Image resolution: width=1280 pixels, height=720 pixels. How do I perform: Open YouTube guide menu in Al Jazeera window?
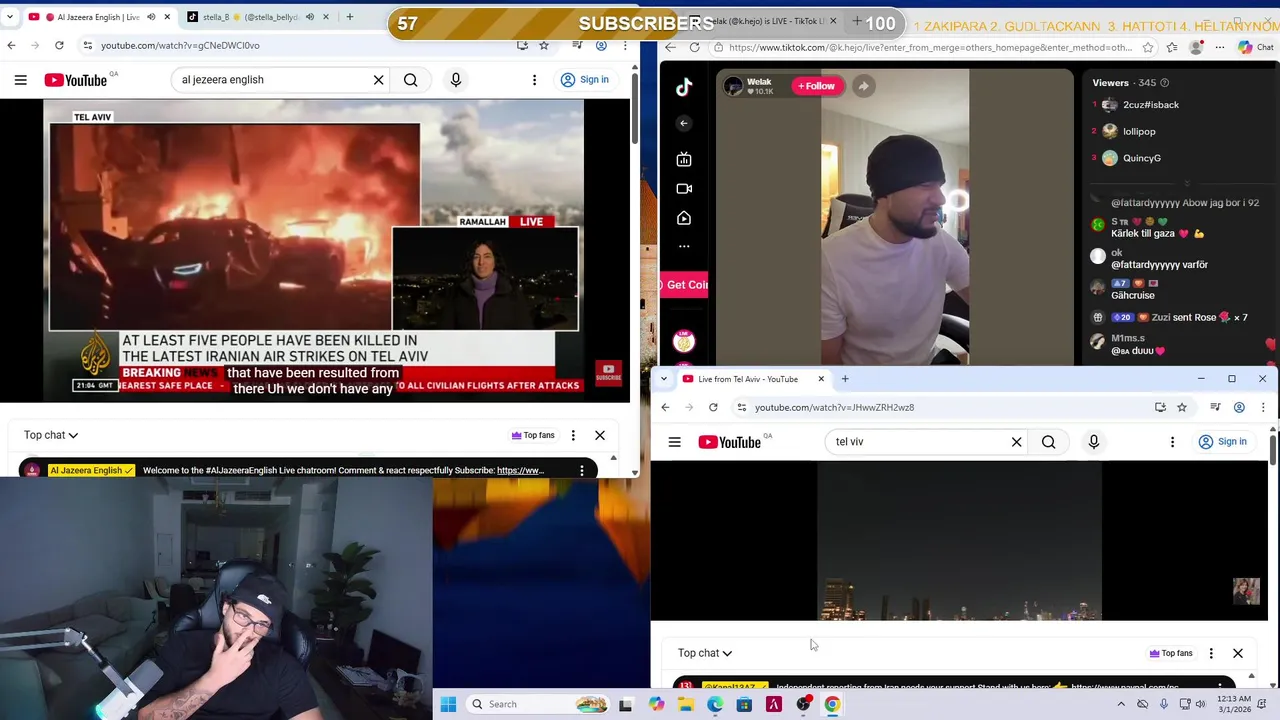(20, 80)
